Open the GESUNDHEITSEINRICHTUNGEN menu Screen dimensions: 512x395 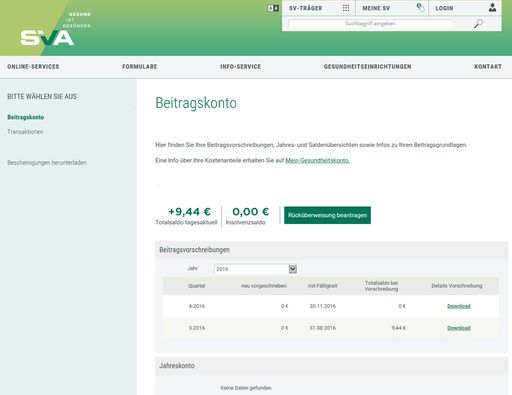[368, 67]
